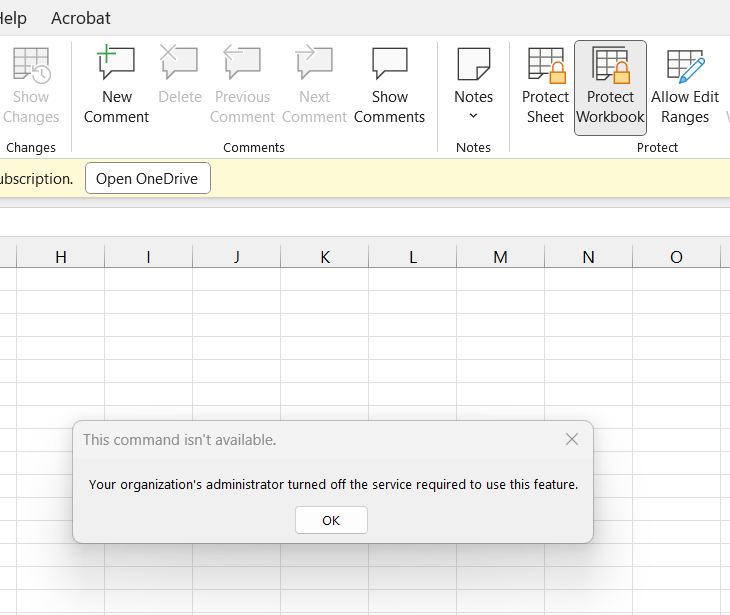Image resolution: width=730 pixels, height=615 pixels.
Task: Select column J header
Action: click(237, 257)
